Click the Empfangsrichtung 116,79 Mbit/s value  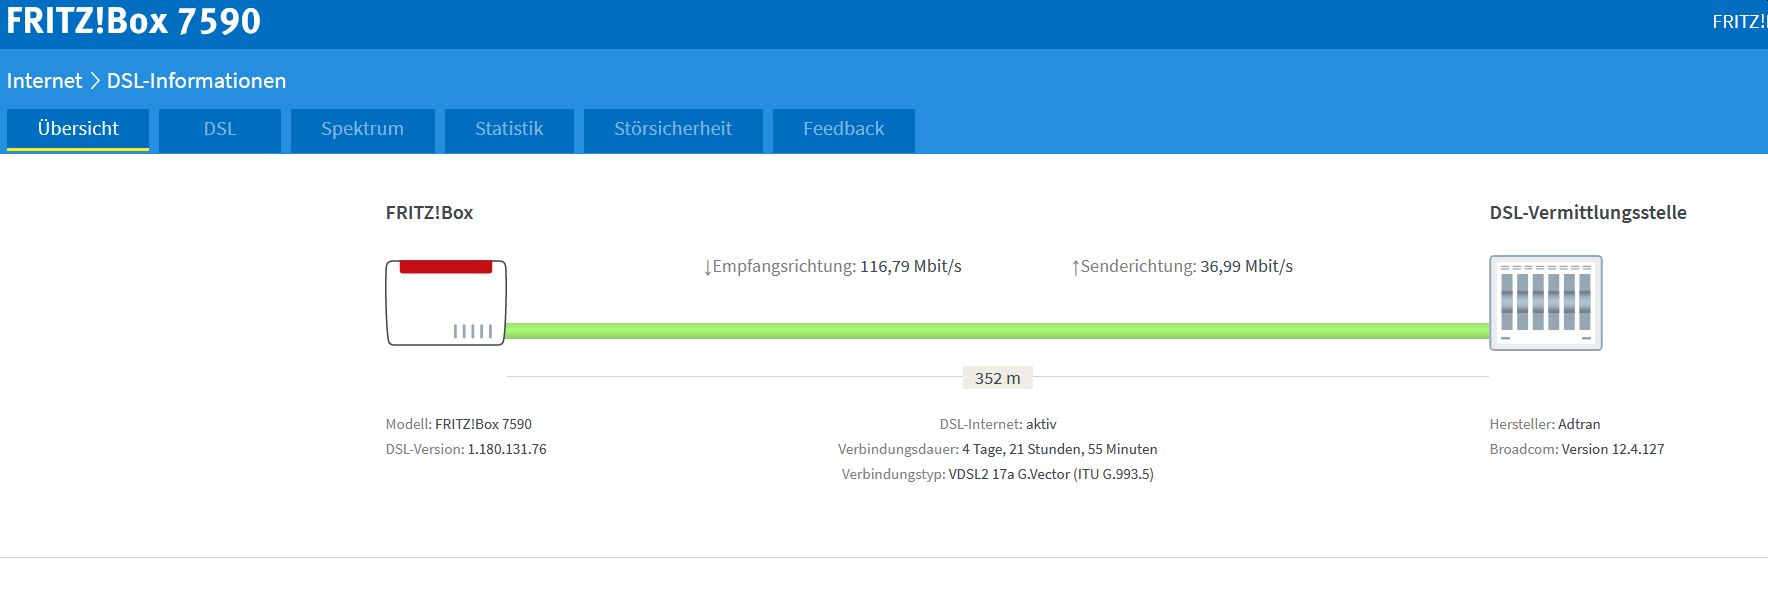click(x=832, y=266)
